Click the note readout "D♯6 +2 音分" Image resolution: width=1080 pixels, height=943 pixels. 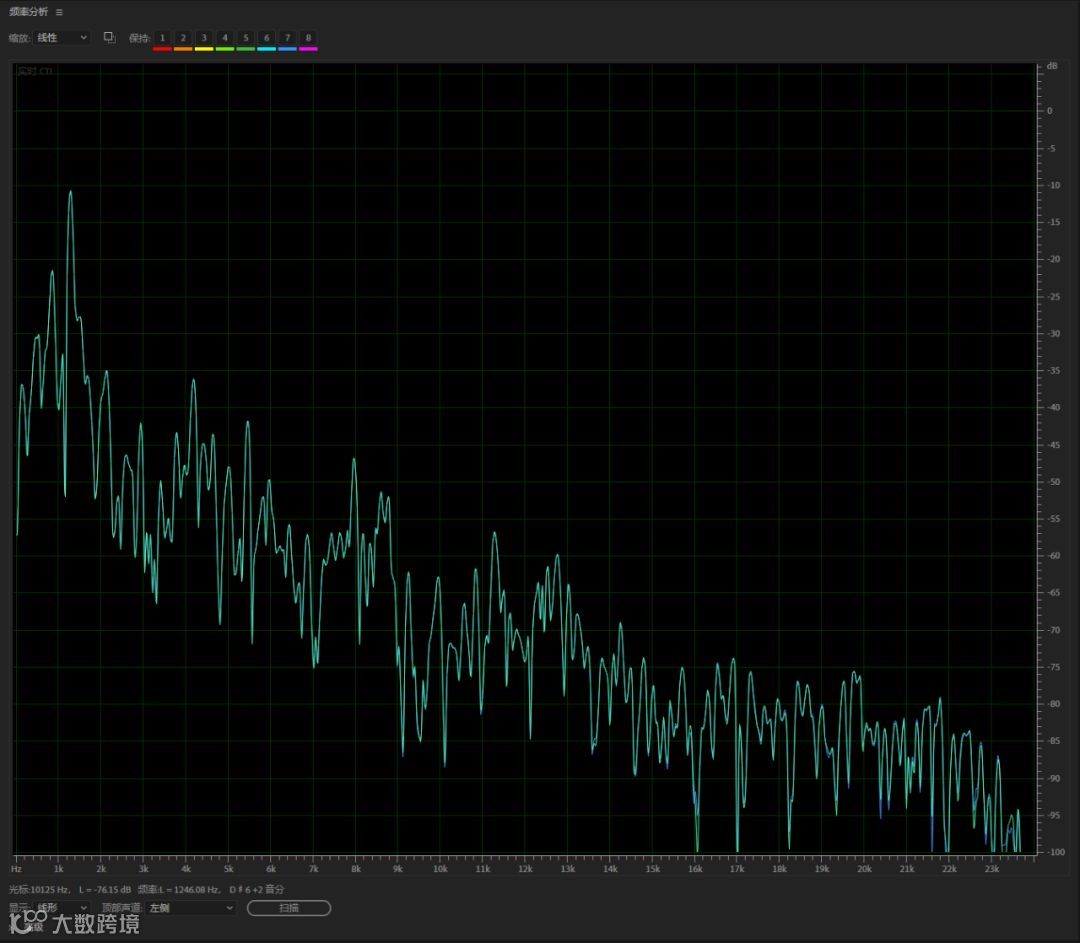click(x=257, y=889)
